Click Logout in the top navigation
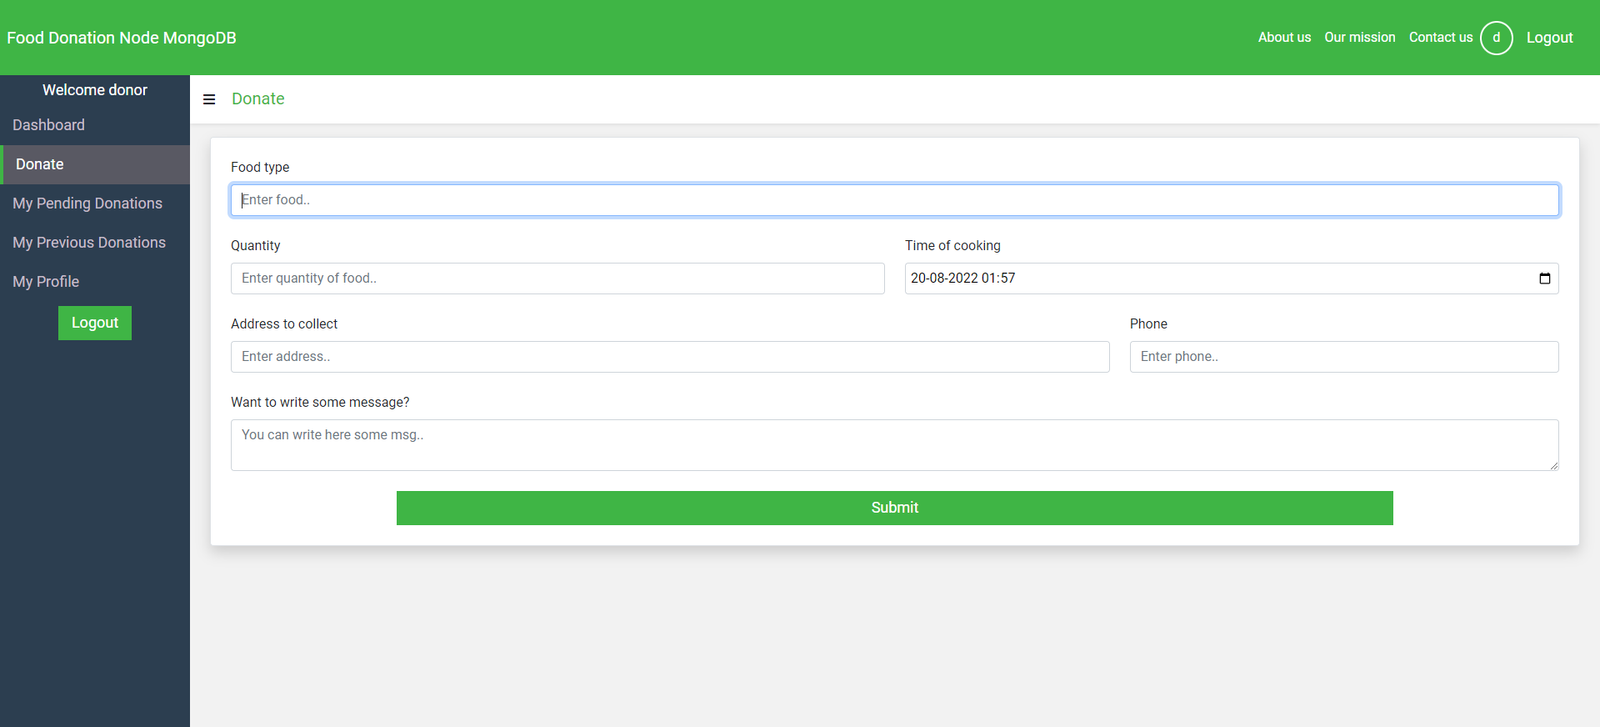 [x=1549, y=38]
